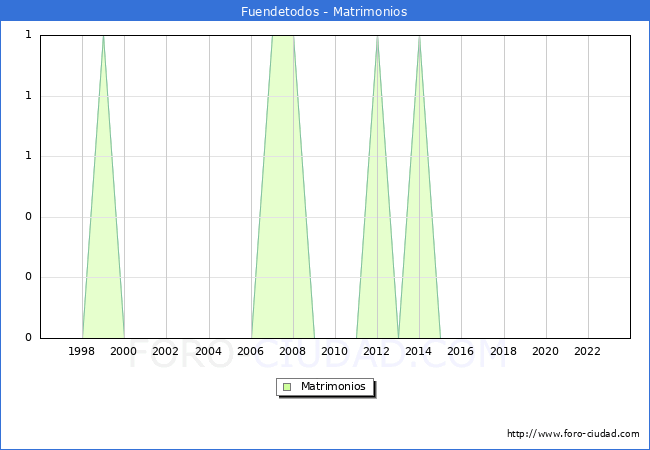
Task: Click the Matrimonios legend label text
Action: pos(334,387)
